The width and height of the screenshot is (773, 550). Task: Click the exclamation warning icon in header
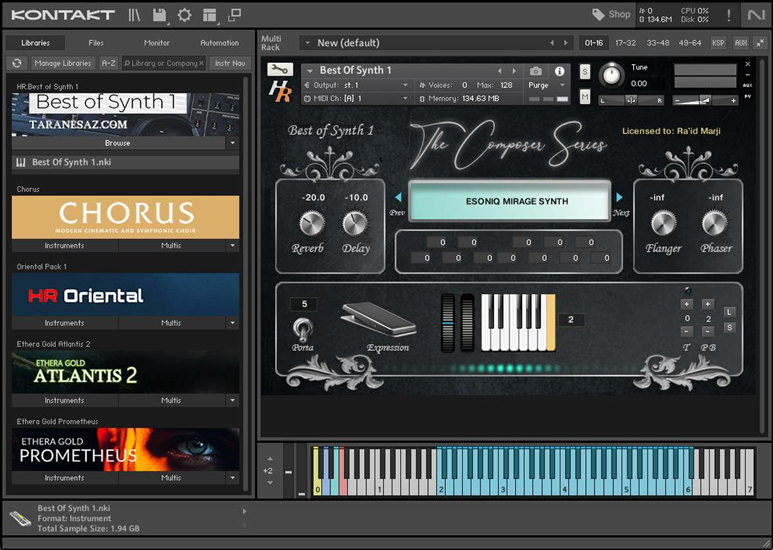pyautogui.click(x=729, y=15)
